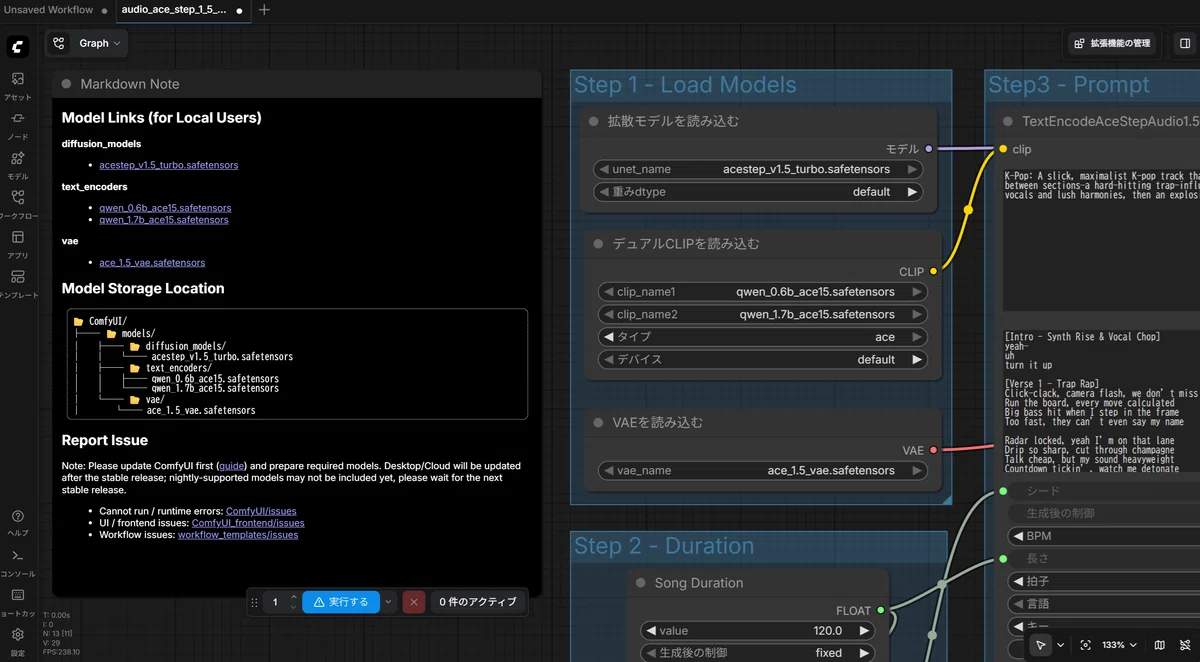Image resolution: width=1200 pixels, height=662 pixels.
Task: Open Settings (設定) gear
Action: [x=18, y=640]
